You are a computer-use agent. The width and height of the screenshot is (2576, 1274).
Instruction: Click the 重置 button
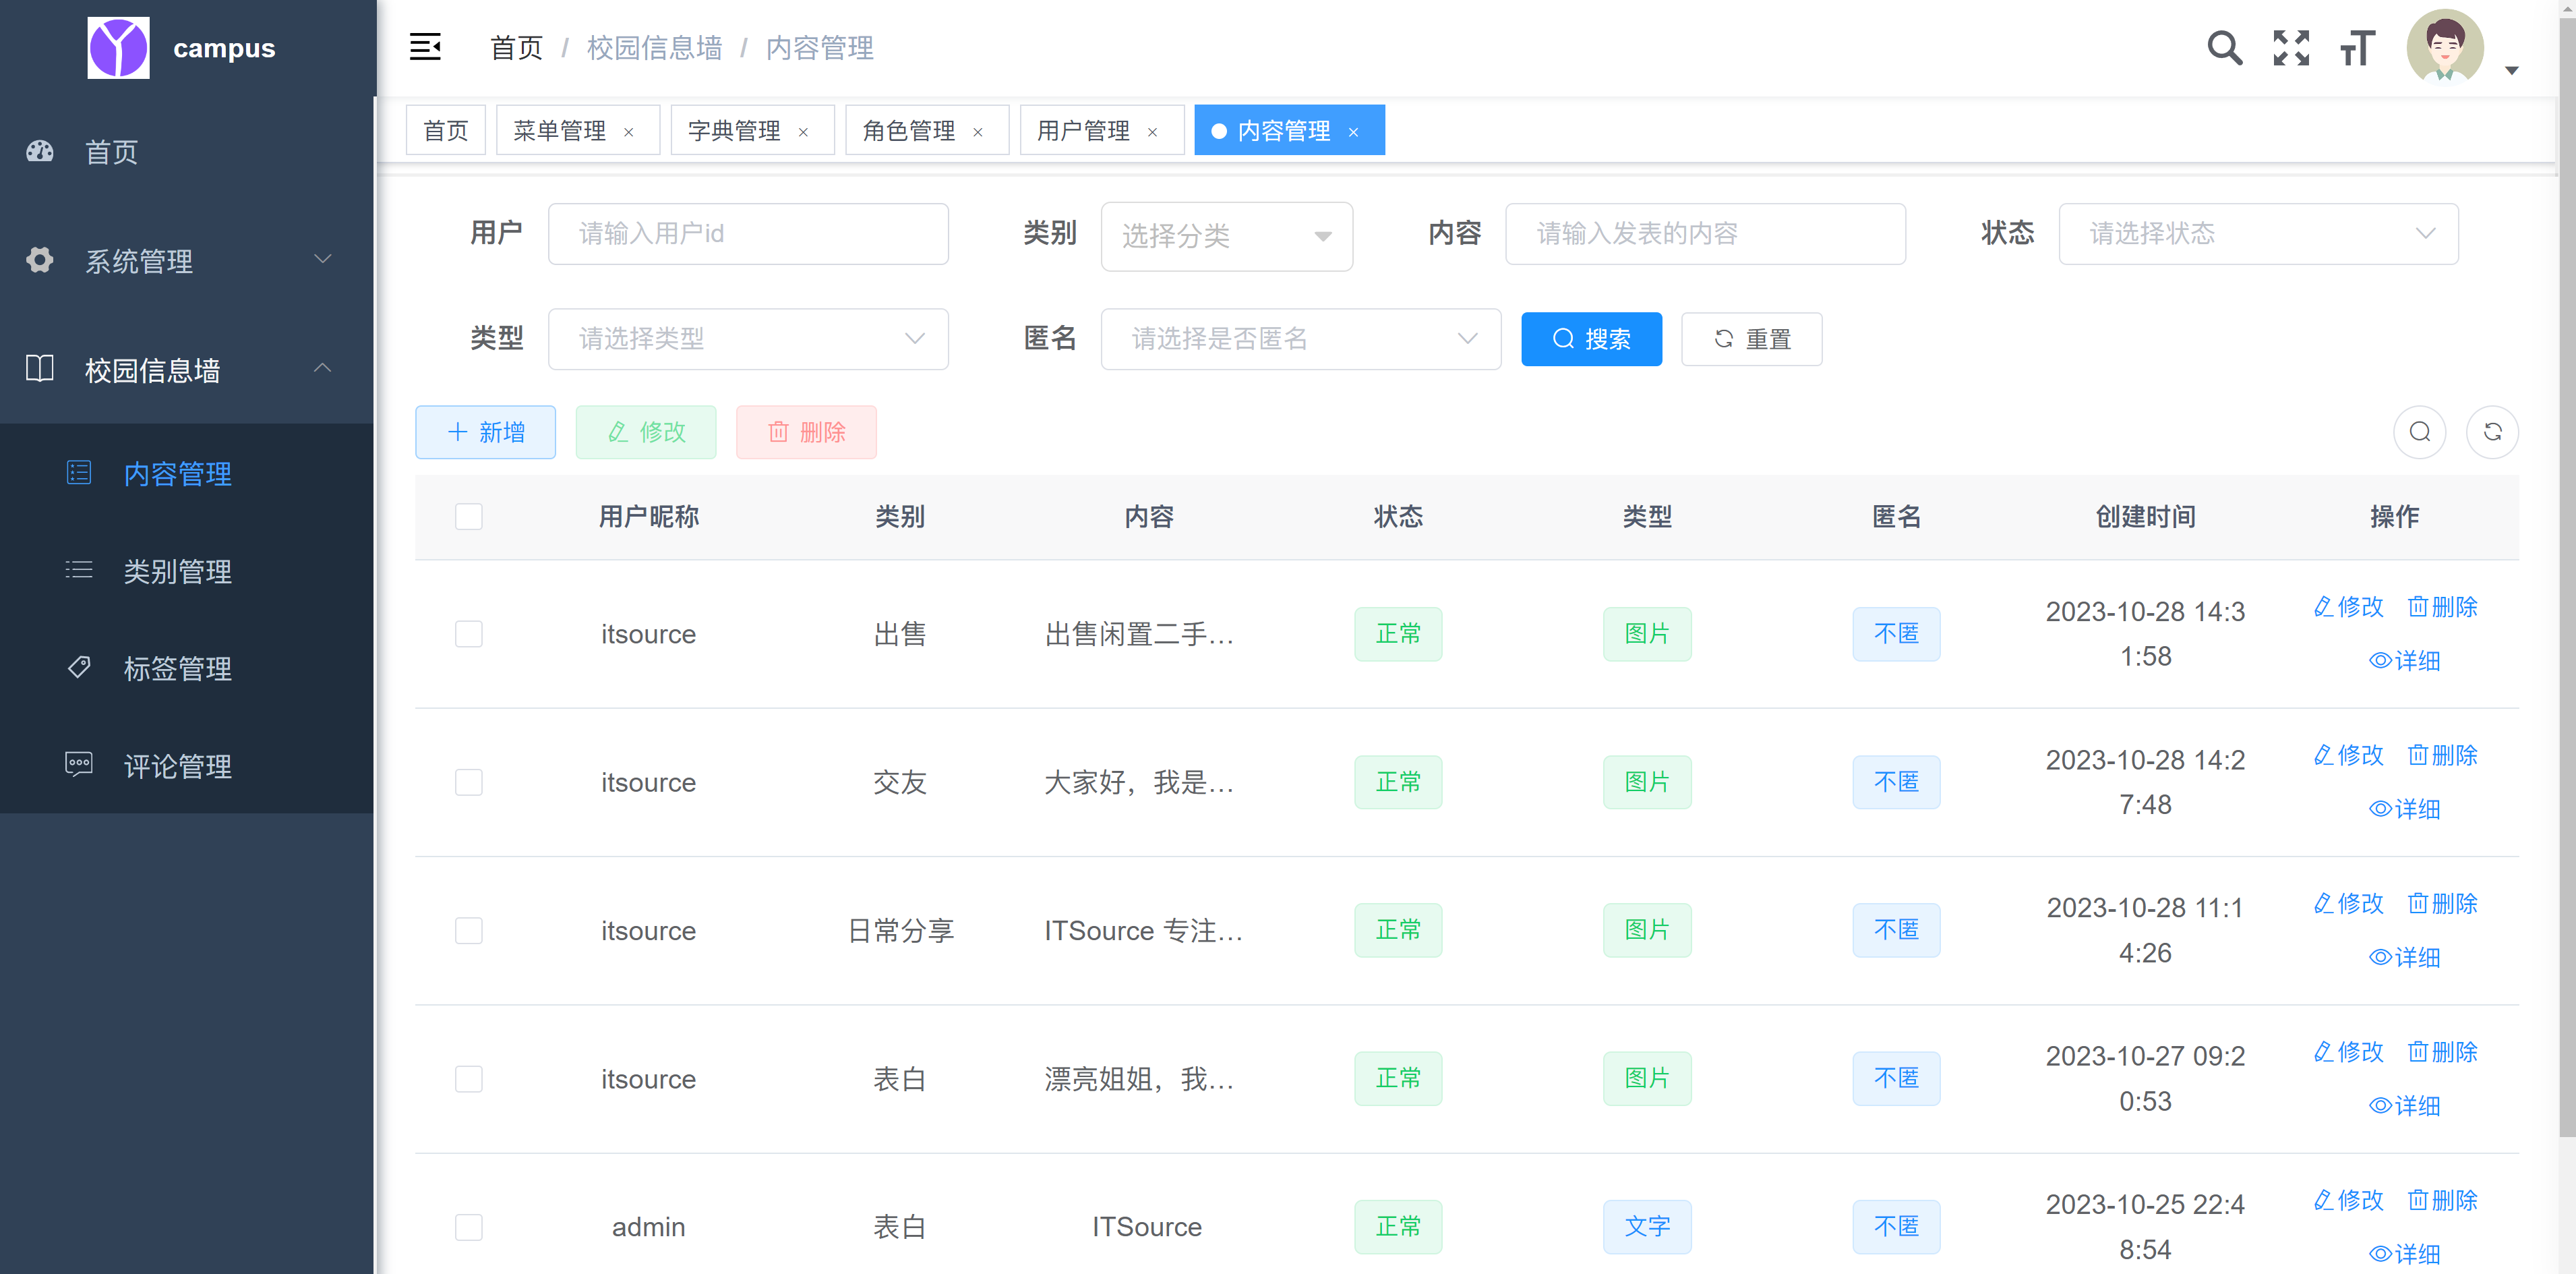point(1751,339)
